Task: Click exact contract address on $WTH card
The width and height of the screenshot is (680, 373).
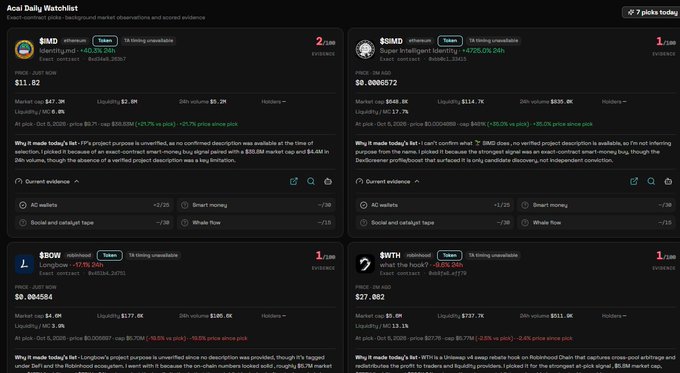Action: pos(448,273)
